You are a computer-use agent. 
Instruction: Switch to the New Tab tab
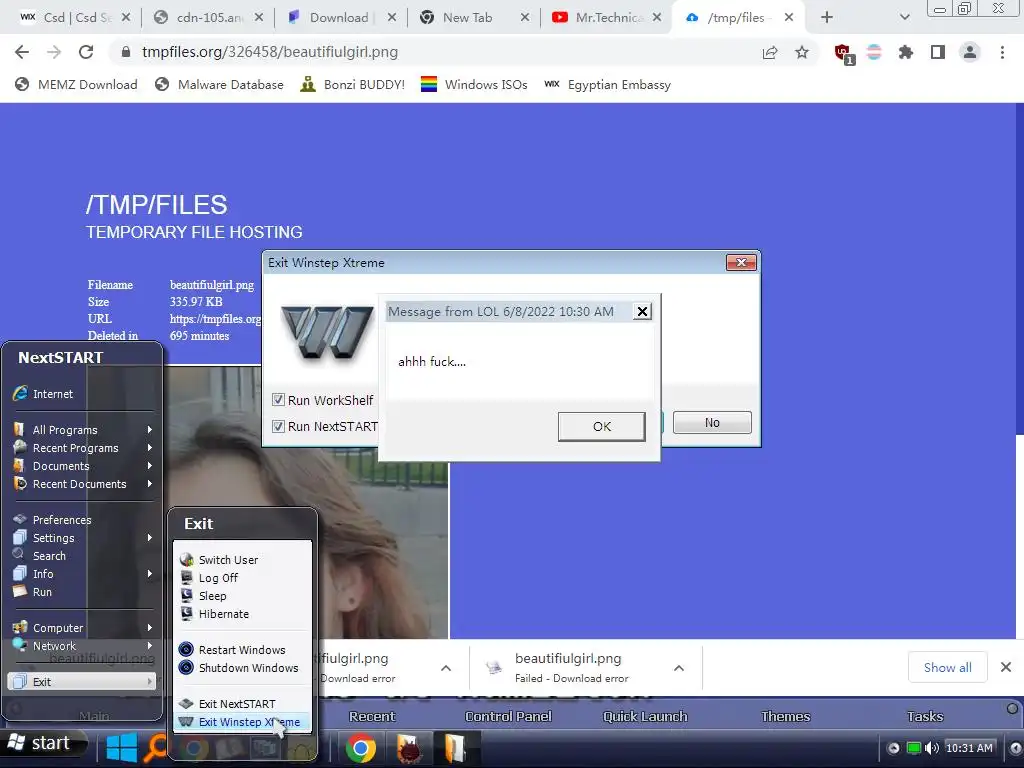(473, 18)
